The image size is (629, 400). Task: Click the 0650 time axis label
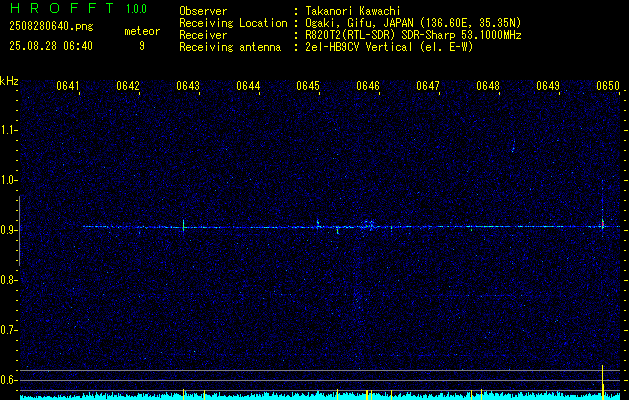click(607, 86)
